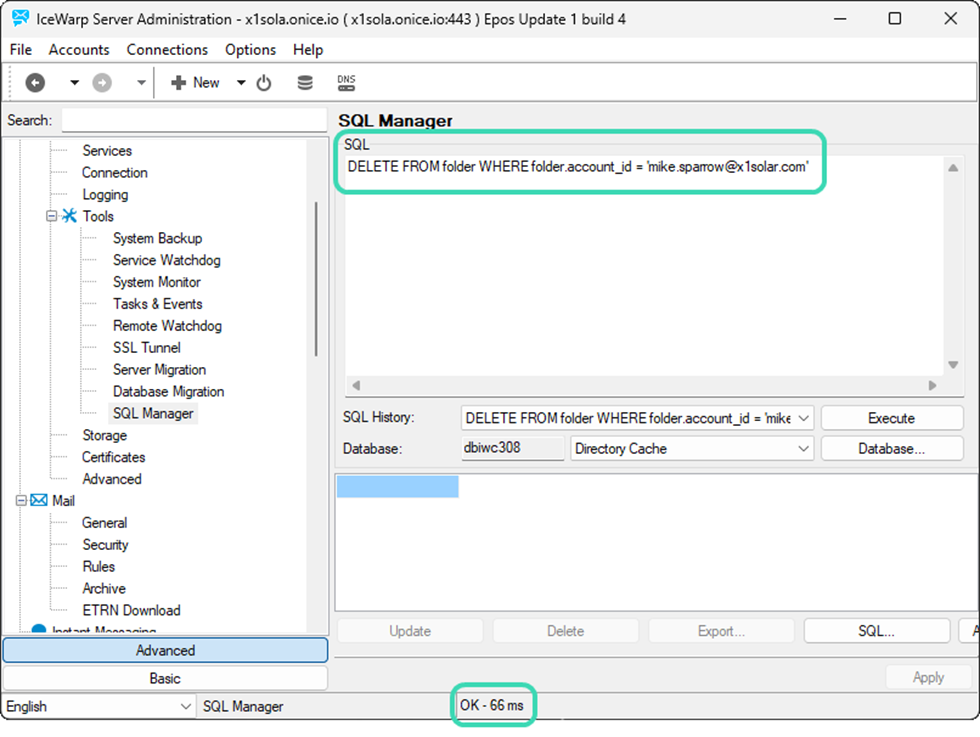Select ETRN Download under Mail
Image resolution: width=980 pixels, height=737 pixels.
(x=131, y=610)
